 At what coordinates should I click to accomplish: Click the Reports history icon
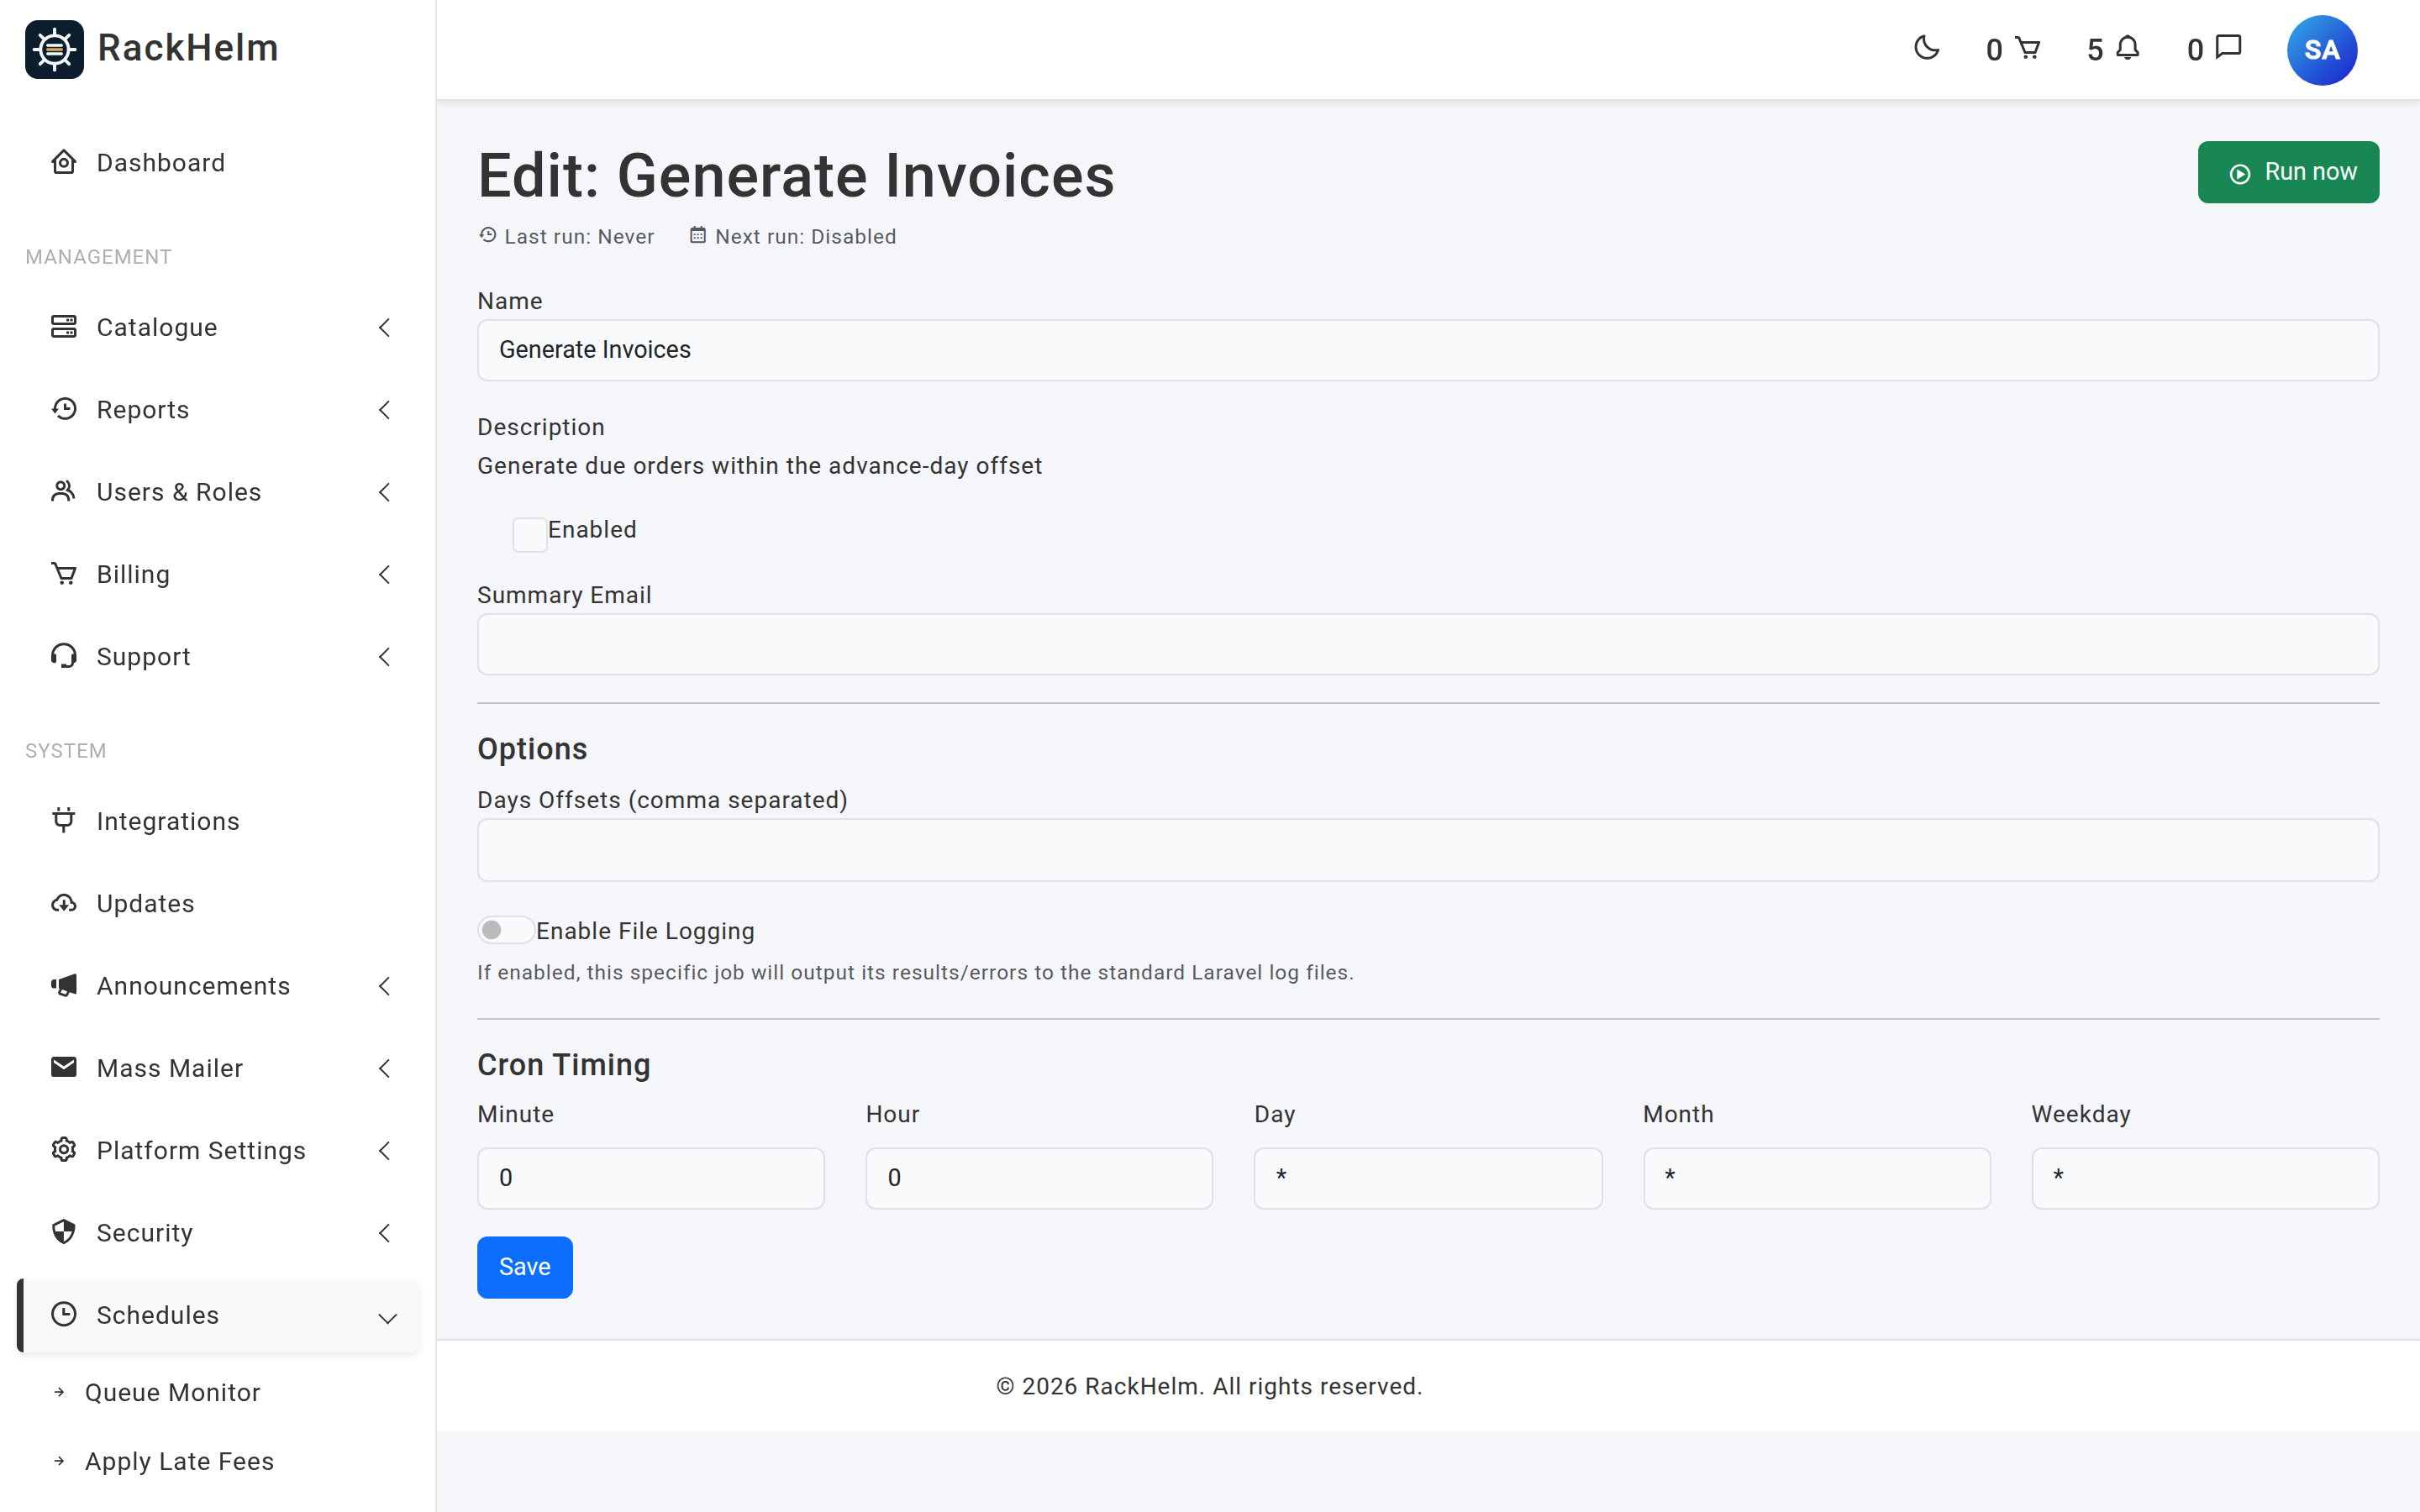[x=64, y=409]
